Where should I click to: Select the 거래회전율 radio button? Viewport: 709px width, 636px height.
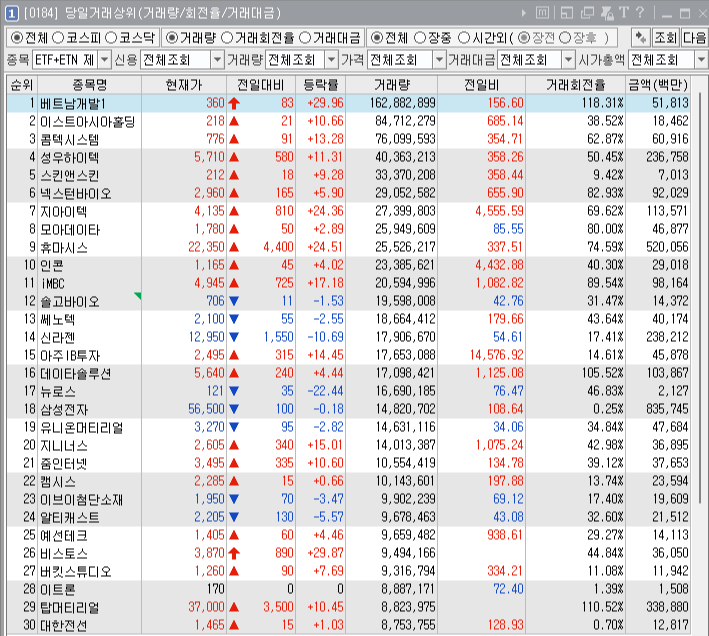(x=227, y=38)
